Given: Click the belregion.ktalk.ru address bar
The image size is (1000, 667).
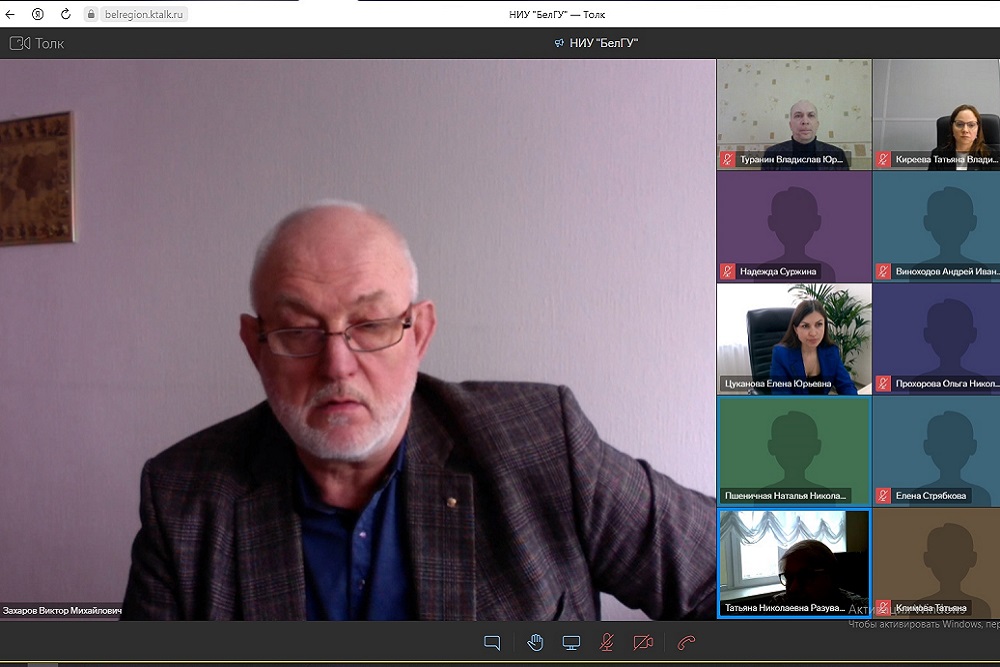Looking at the screenshot, I should 138,15.
